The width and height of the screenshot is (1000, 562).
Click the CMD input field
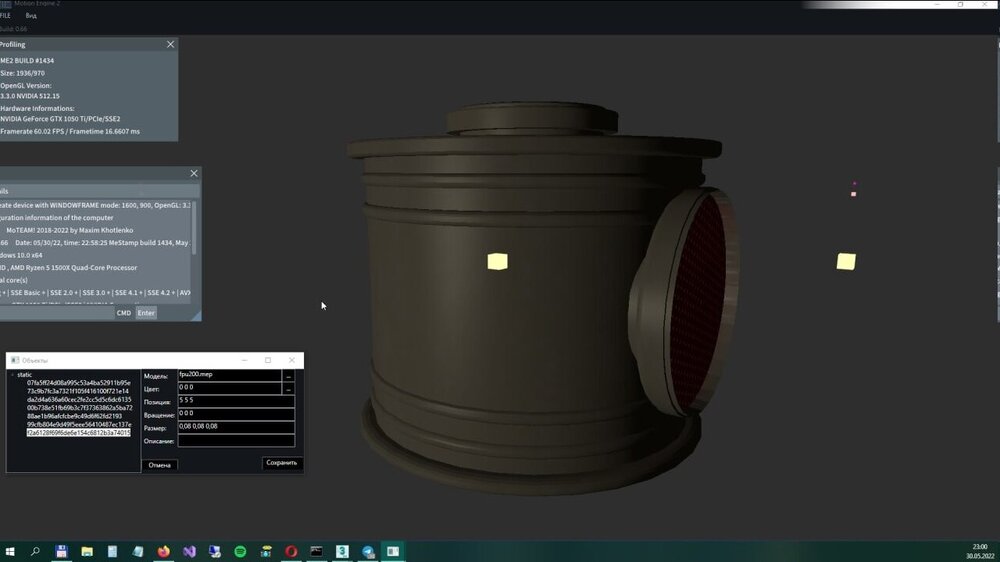point(55,313)
